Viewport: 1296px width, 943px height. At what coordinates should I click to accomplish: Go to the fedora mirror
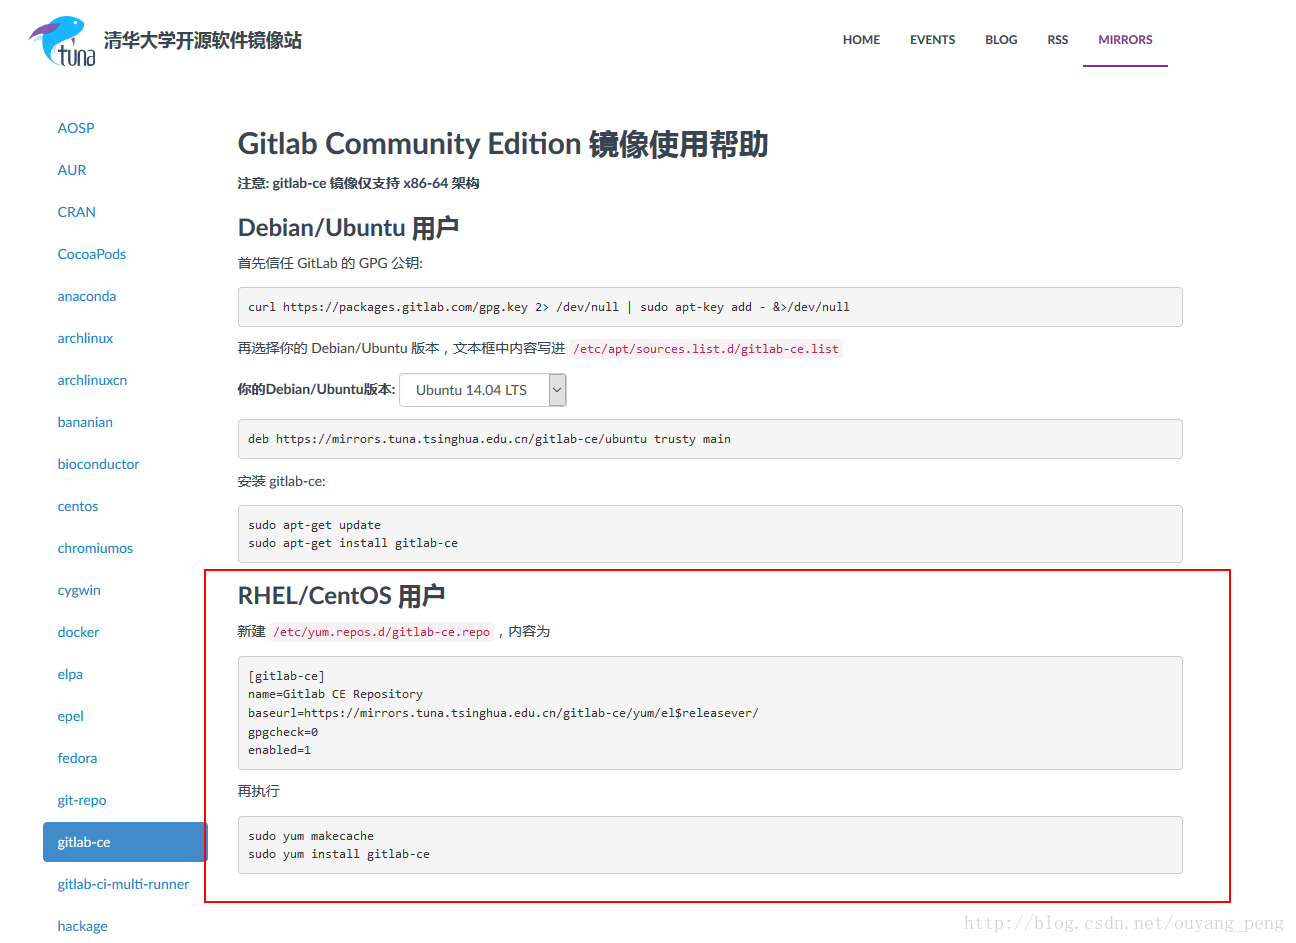[x=77, y=758]
